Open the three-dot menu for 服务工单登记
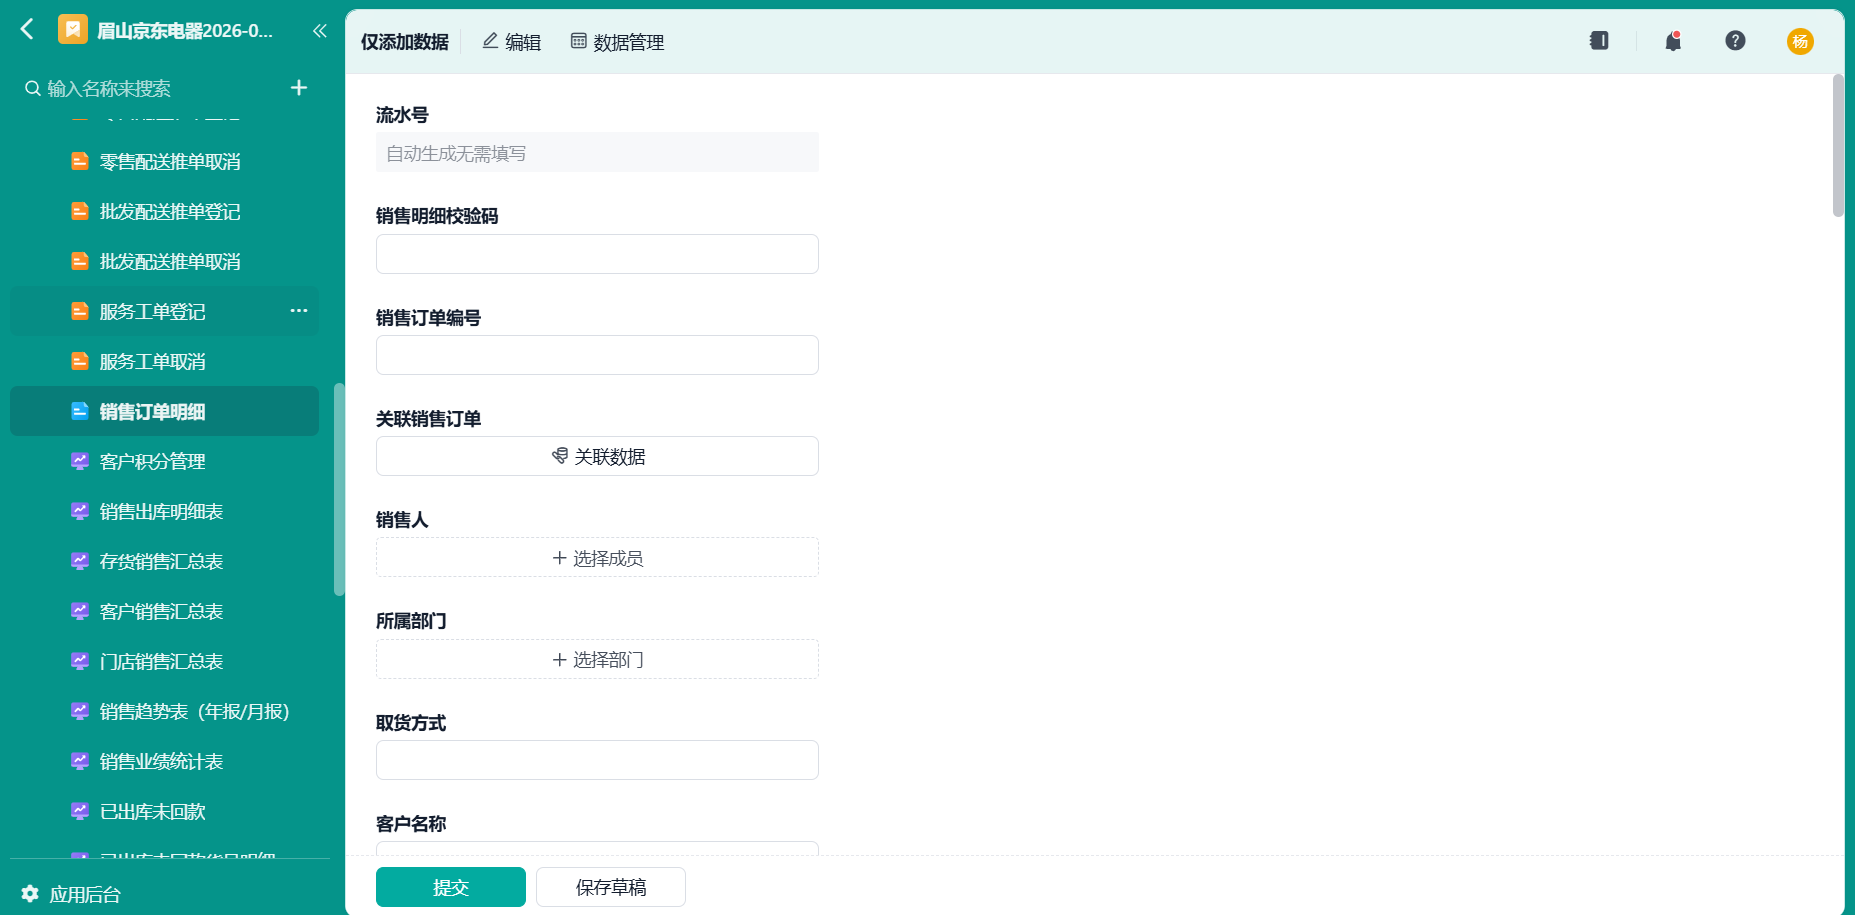1855x915 pixels. point(299,311)
